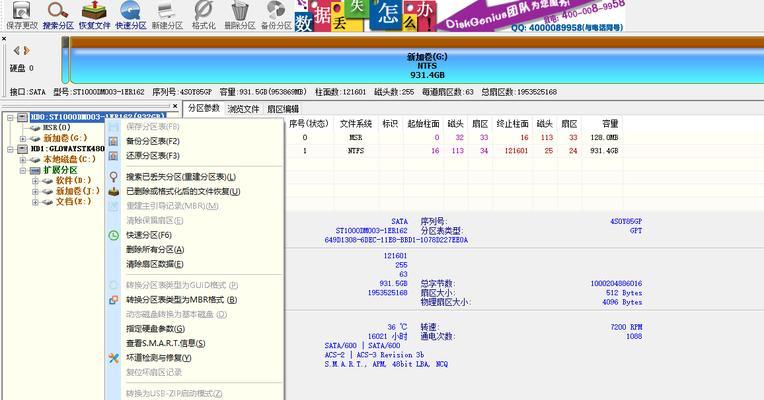Go to next disk with orange right arrow
This screenshot has width=764, height=400.
pos(26,50)
